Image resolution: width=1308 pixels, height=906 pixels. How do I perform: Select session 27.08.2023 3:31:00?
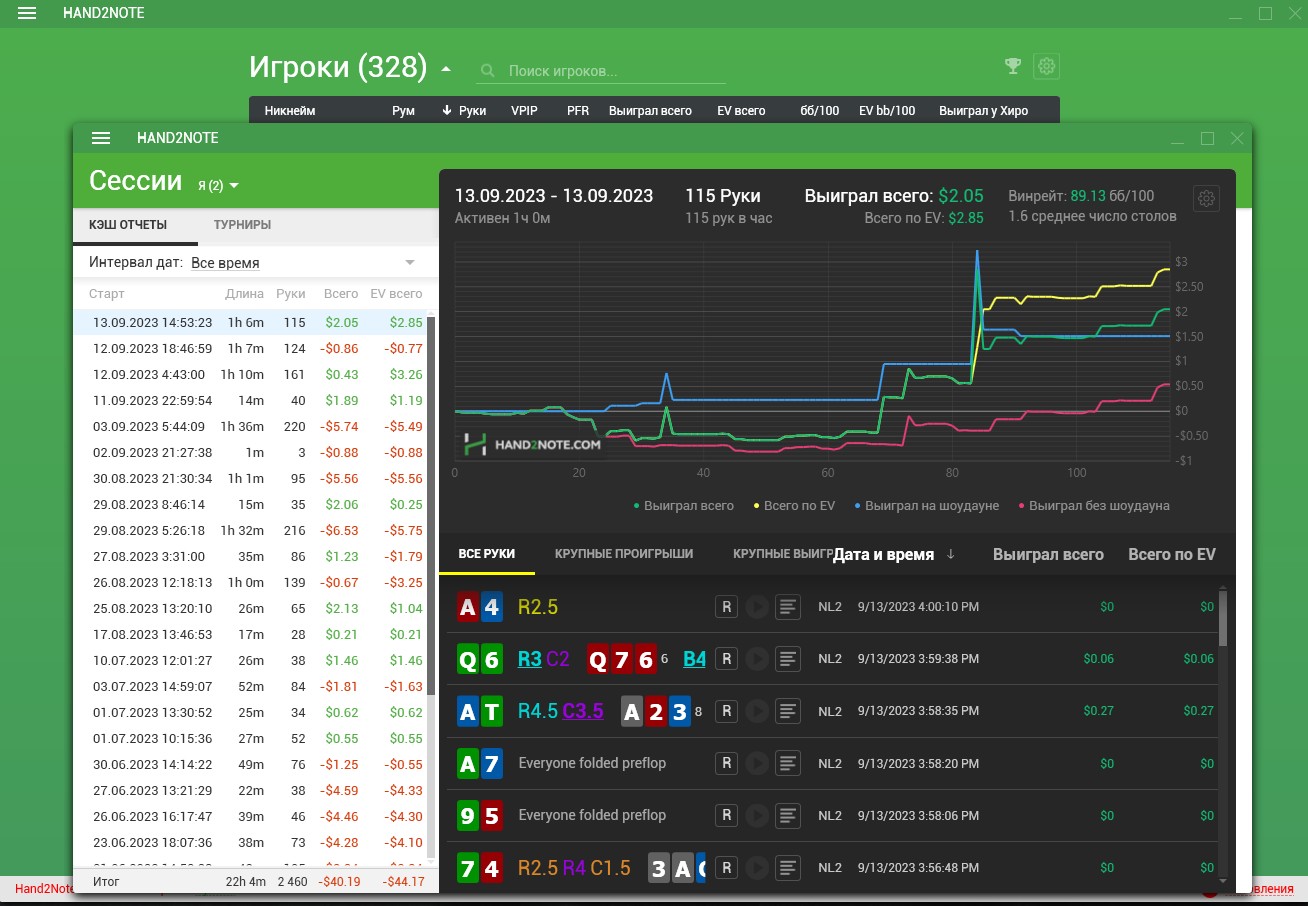point(249,557)
